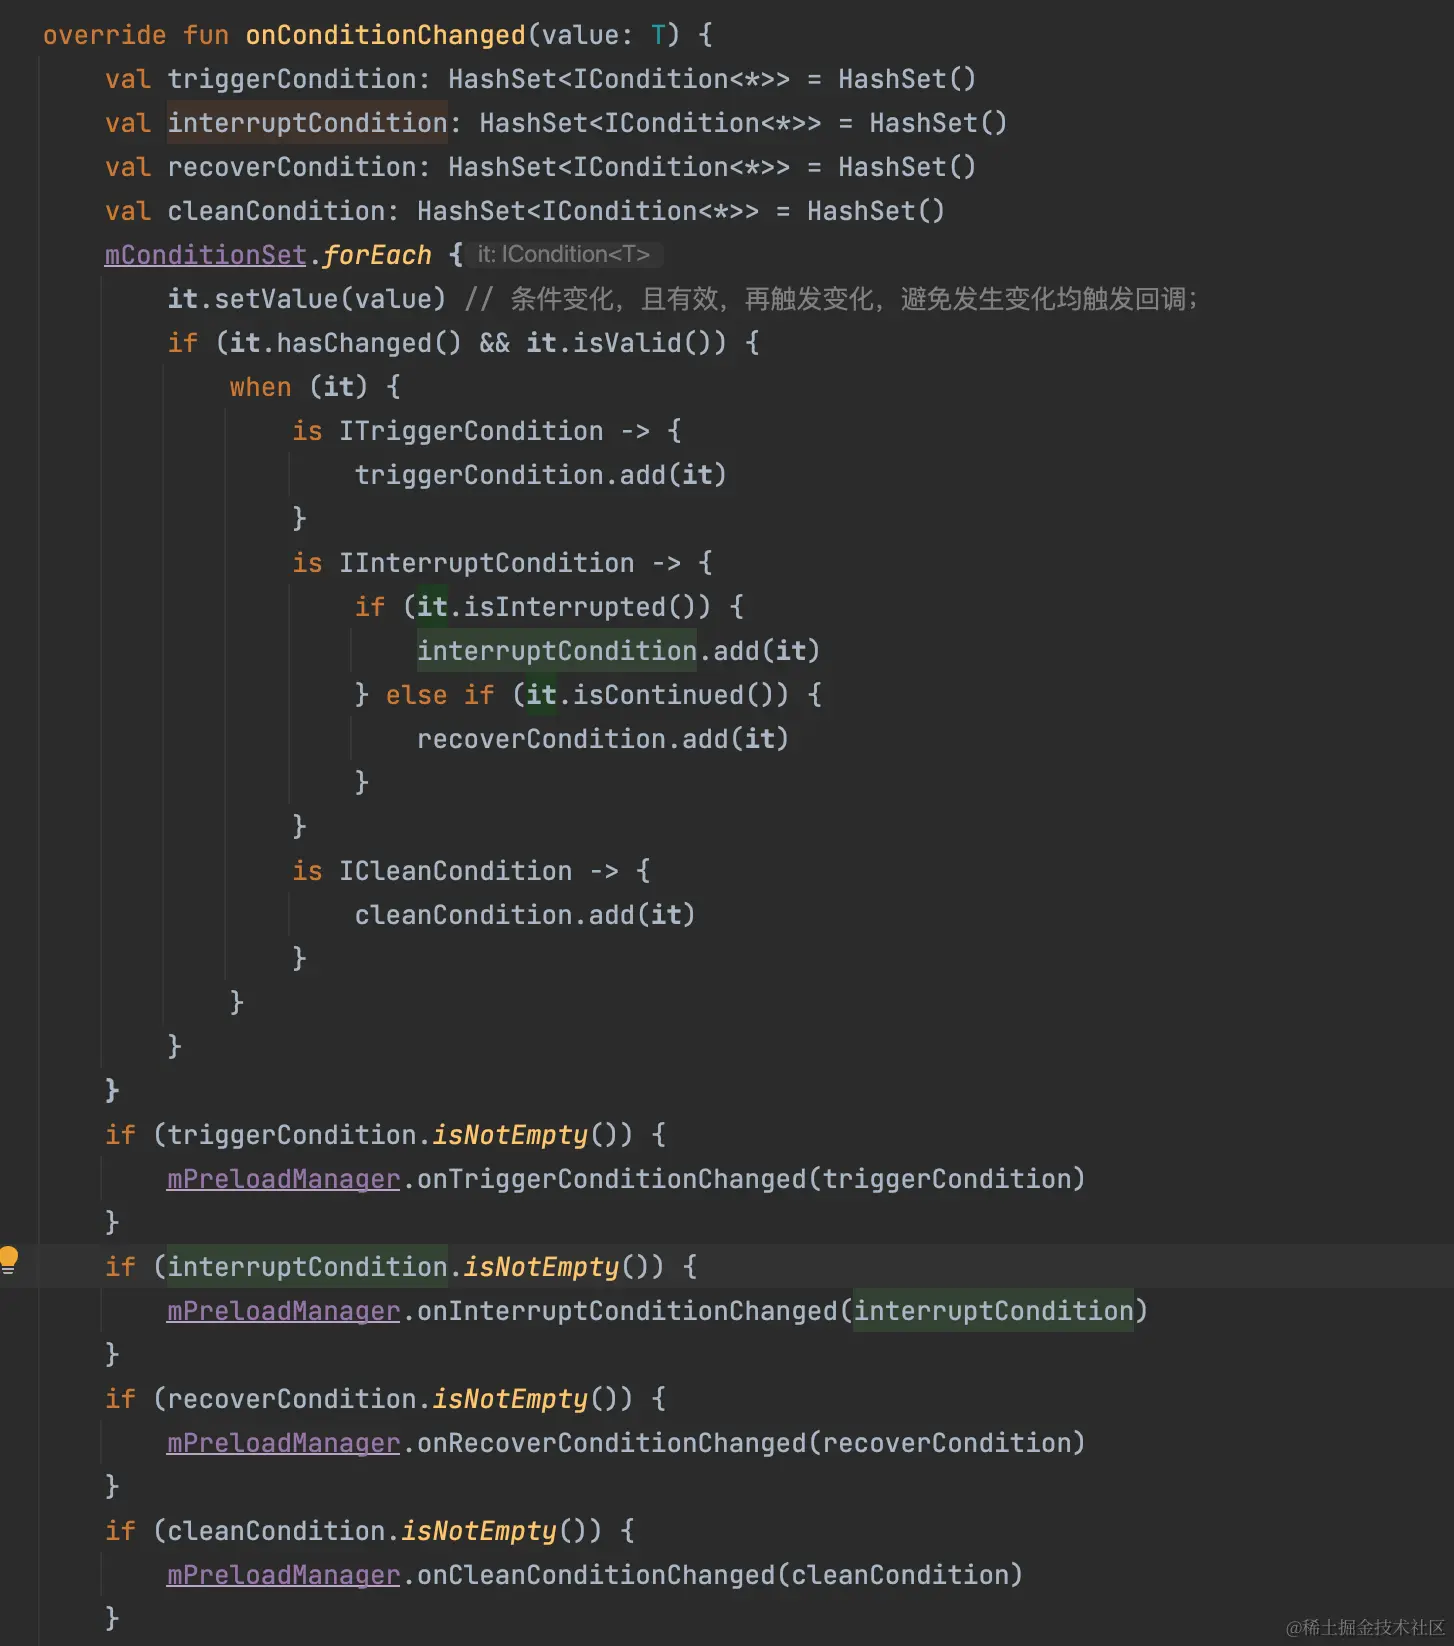Click recoverCondition in the recoverCondition.add(it) line

pos(541,739)
